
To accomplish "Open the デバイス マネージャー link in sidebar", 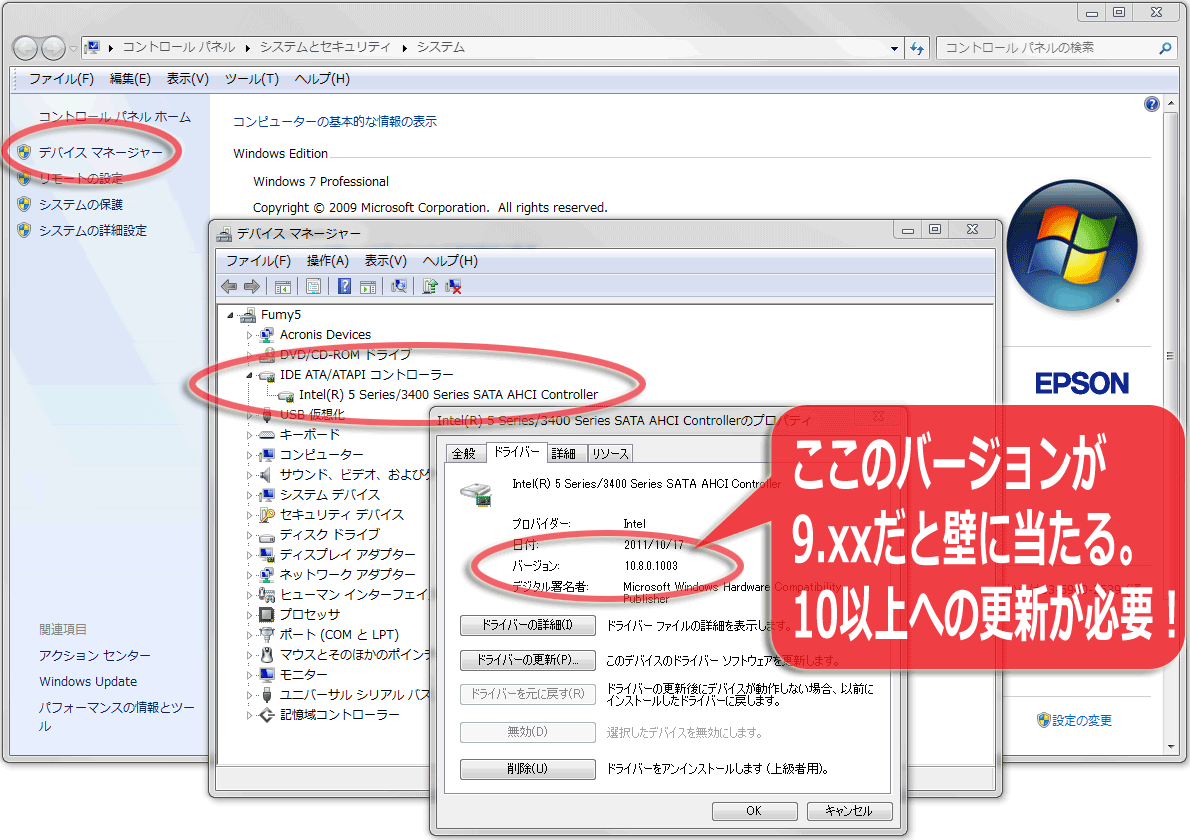I will [101, 153].
